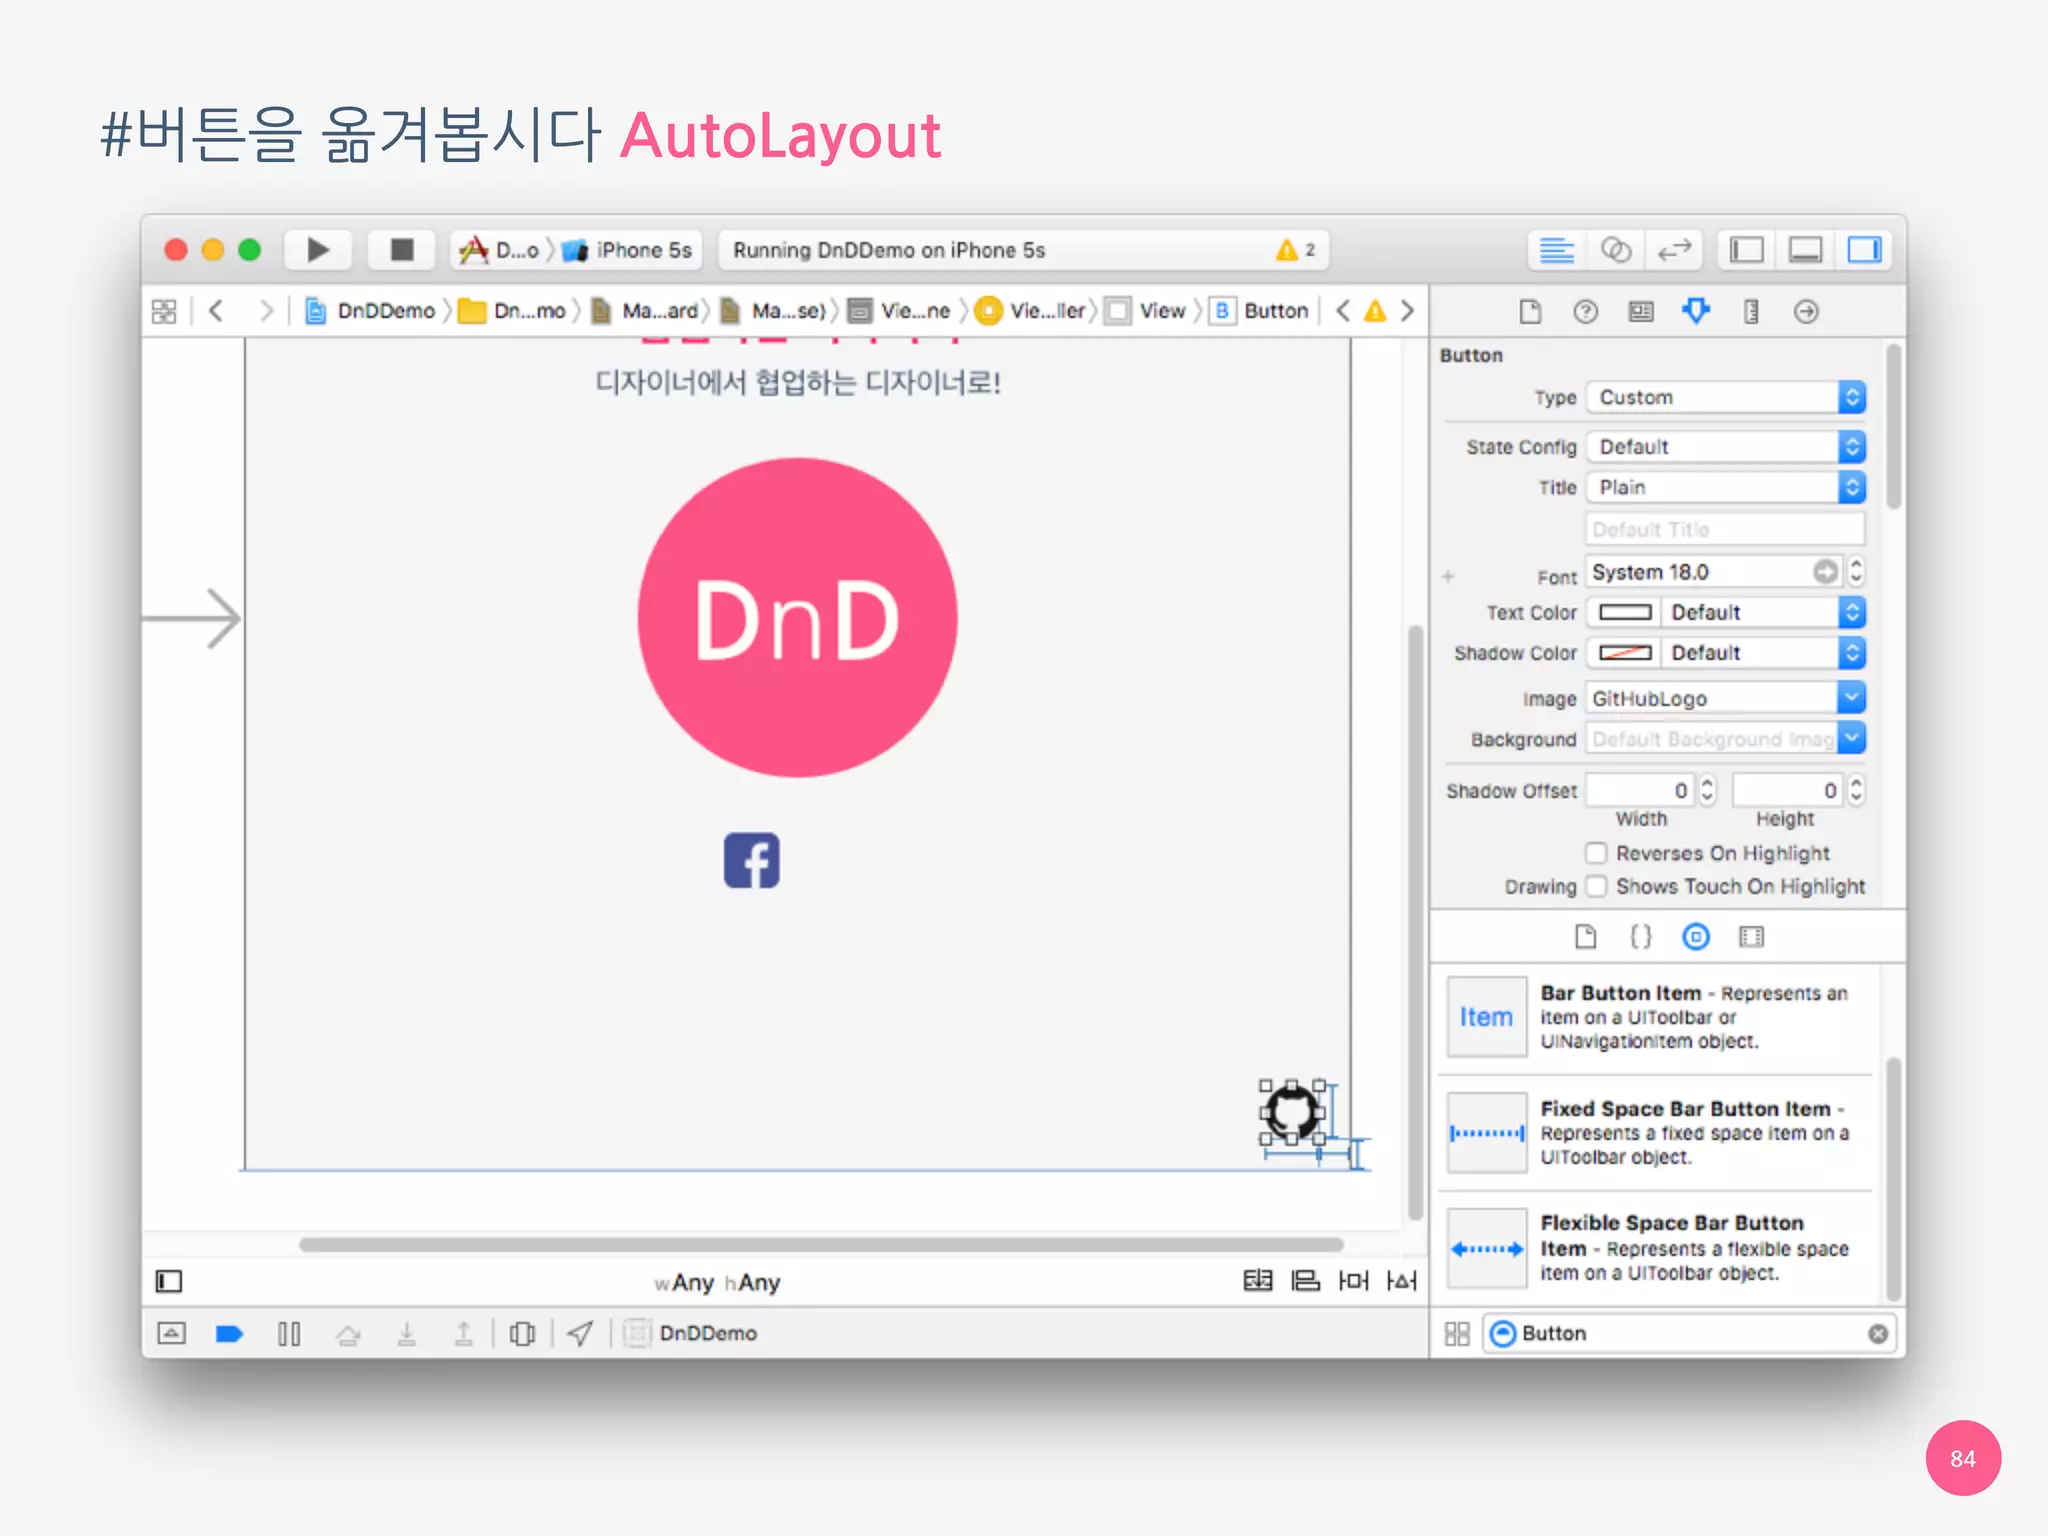The image size is (2048, 1536).
Task: Open the Stack button in canvas bar
Action: tap(1258, 1281)
